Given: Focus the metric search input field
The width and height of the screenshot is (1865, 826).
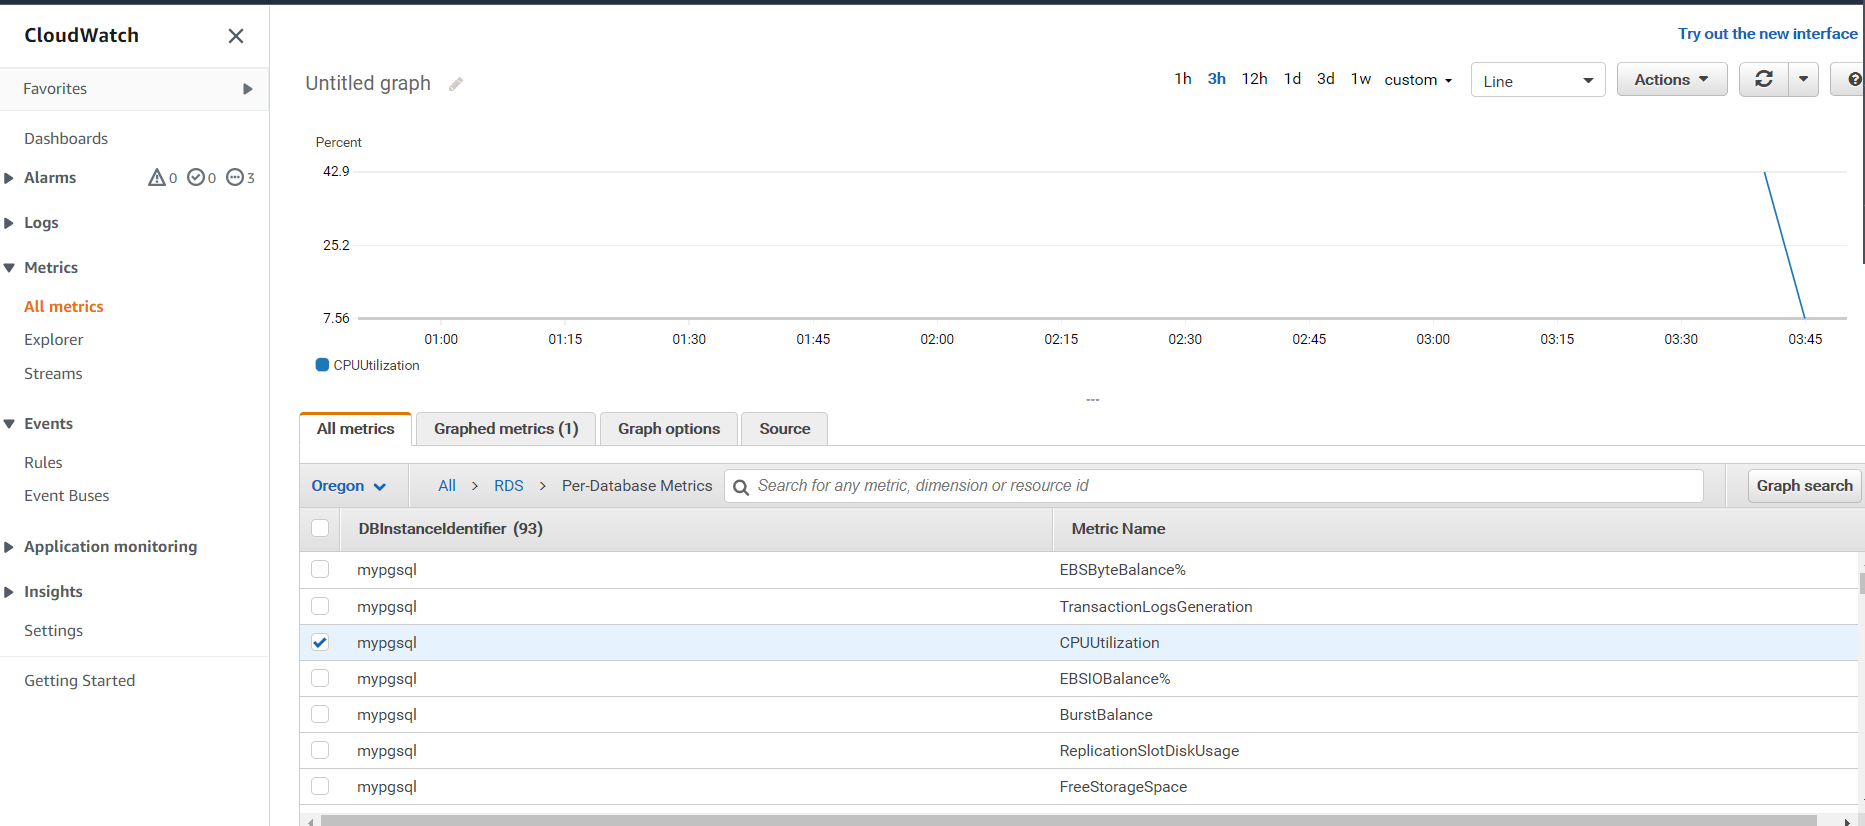Looking at the screenshot, I should pos(1214,486).
